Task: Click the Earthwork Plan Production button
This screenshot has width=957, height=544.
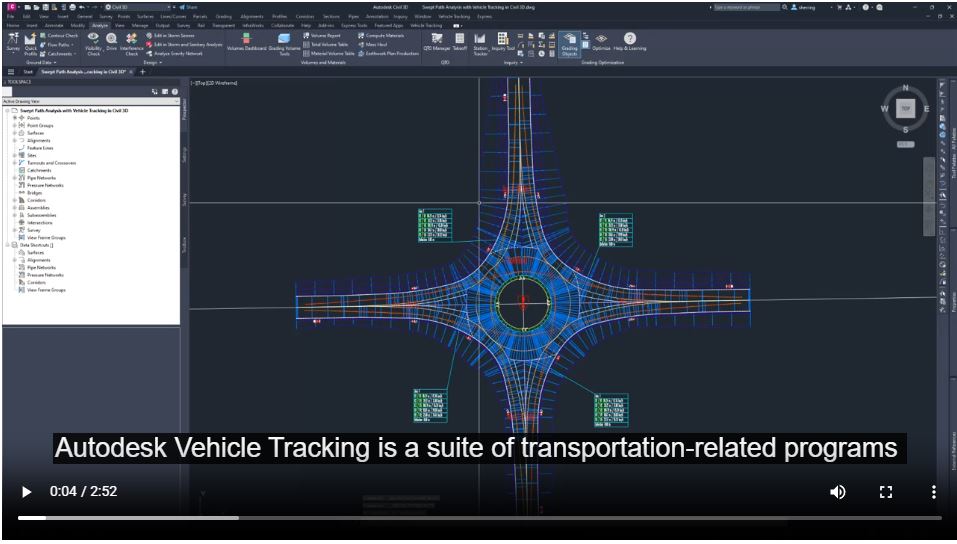Action: click(x=389, y=53)
